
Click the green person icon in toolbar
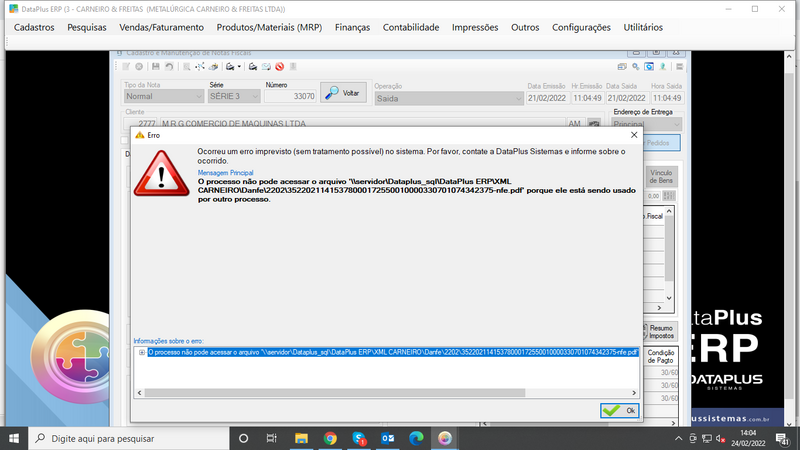click(663, 66)
